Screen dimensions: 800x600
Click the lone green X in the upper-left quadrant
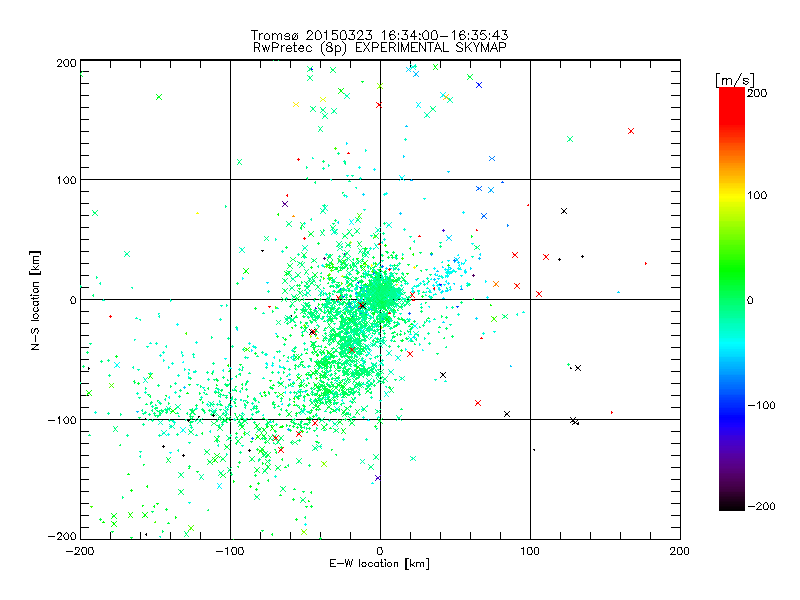(x=159, y=97)
